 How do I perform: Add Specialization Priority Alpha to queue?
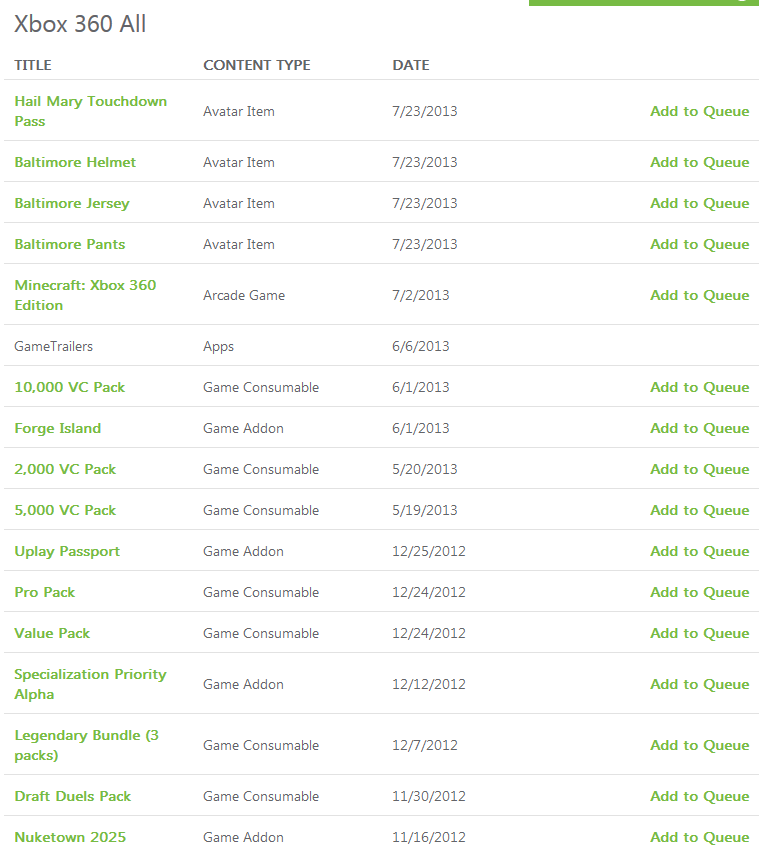click(699, 684)
